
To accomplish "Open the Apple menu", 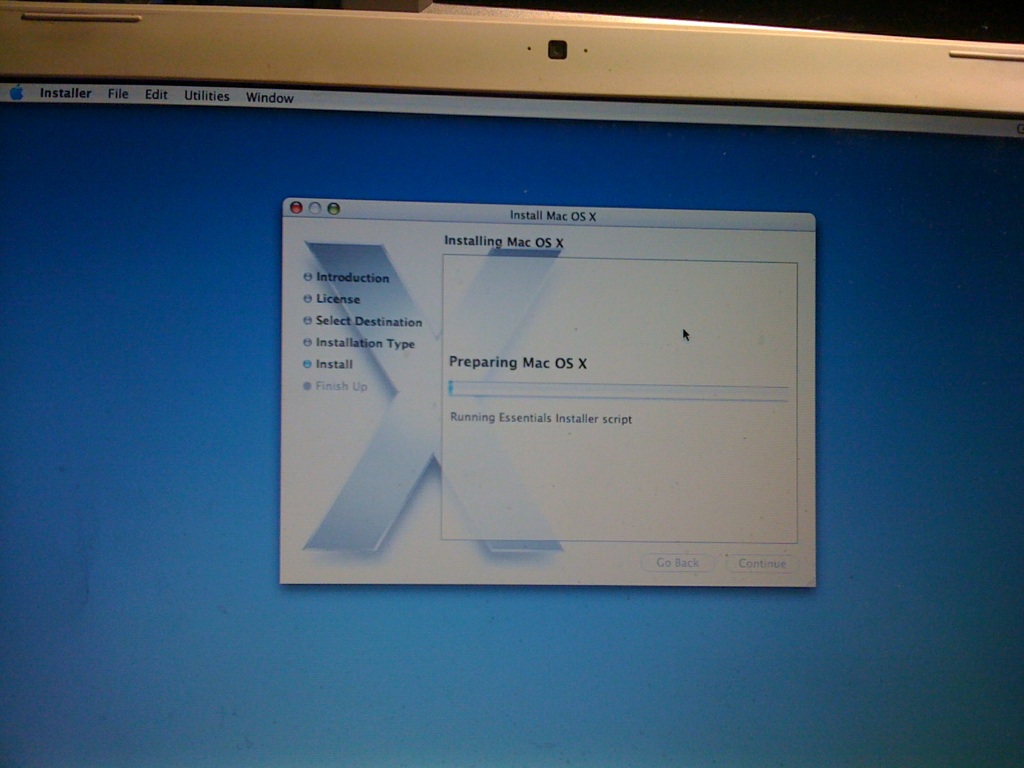I will pyautogui.click(x=16, y=93).
